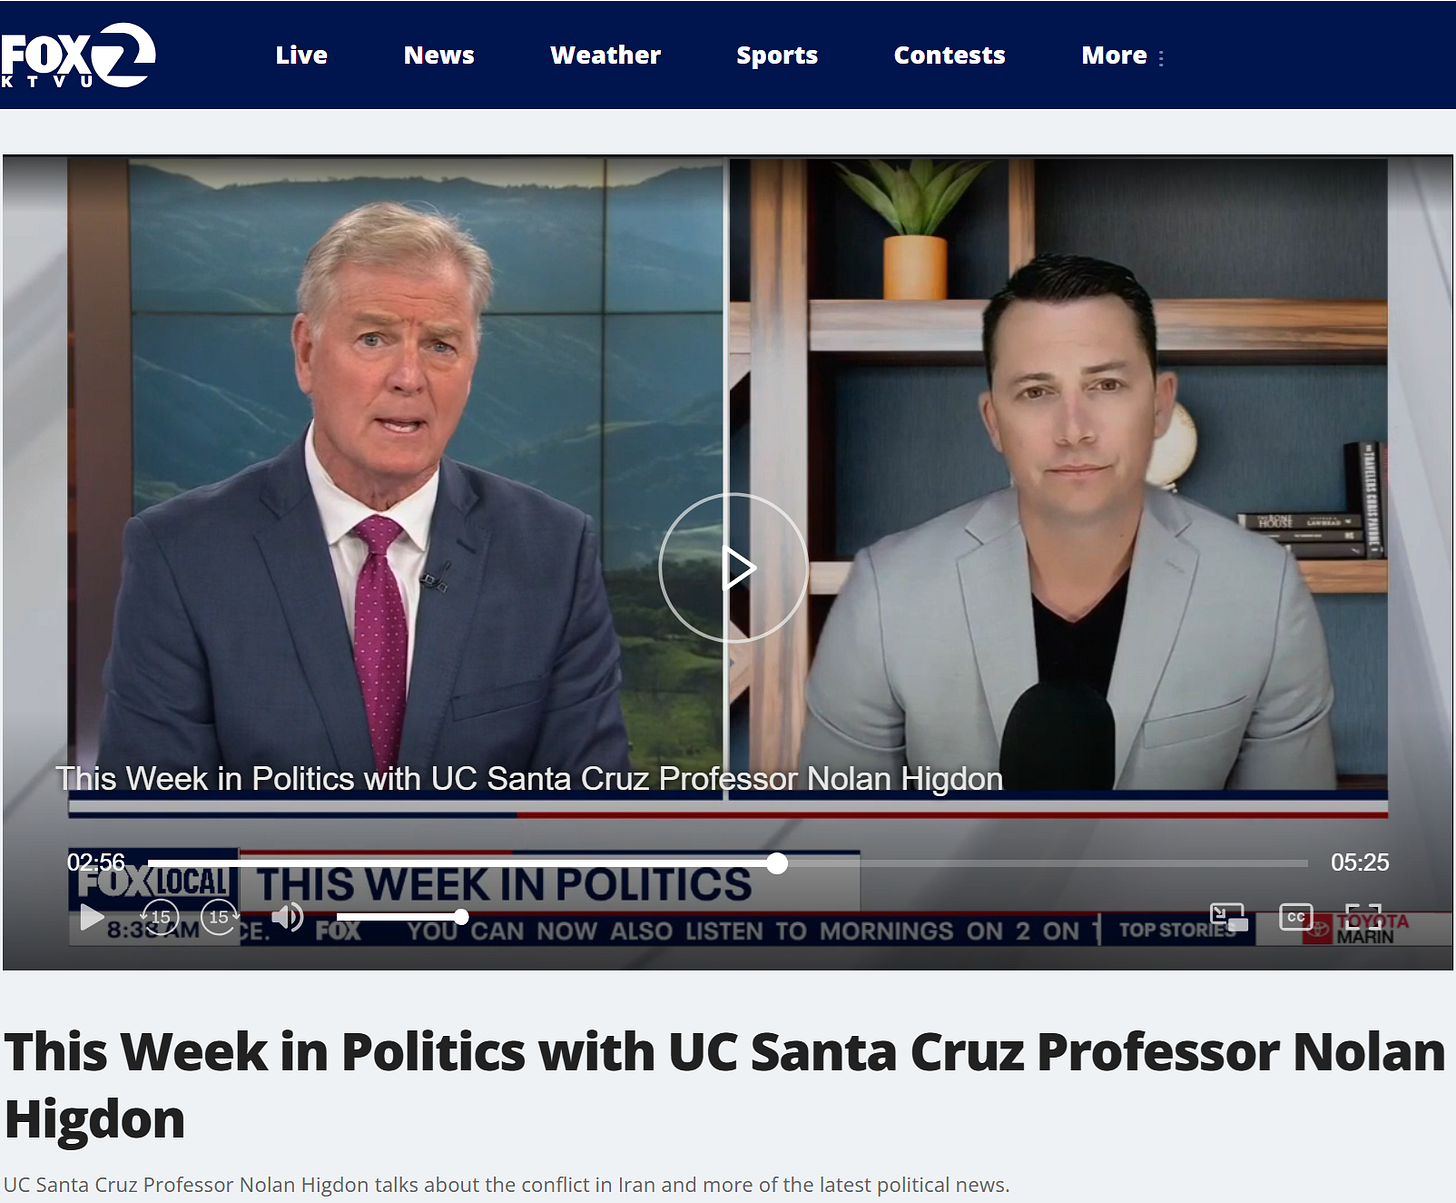
Task: Open the Sports section
Action: point(777,55)
